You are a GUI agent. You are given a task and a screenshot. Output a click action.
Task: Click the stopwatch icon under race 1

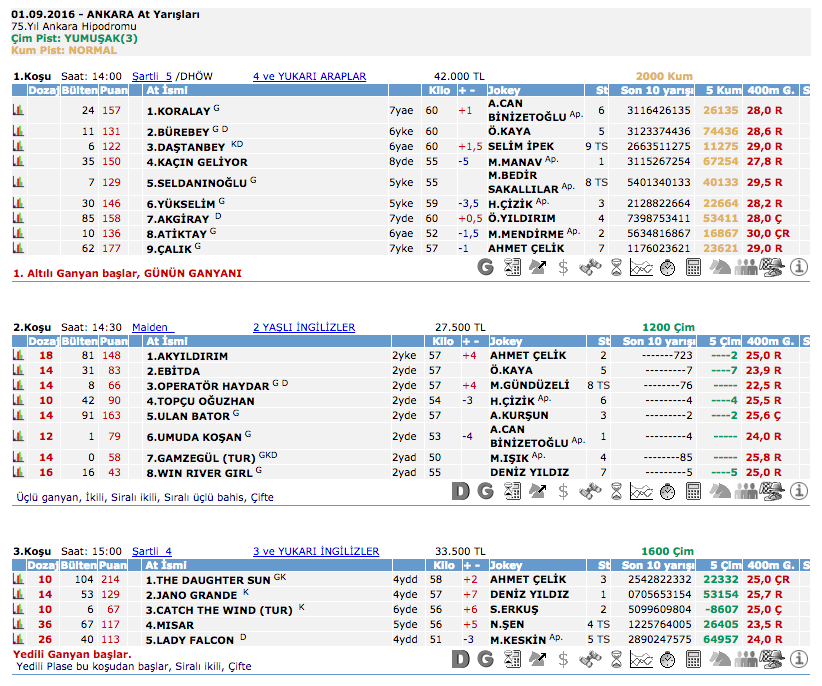(x=667, y=267)
